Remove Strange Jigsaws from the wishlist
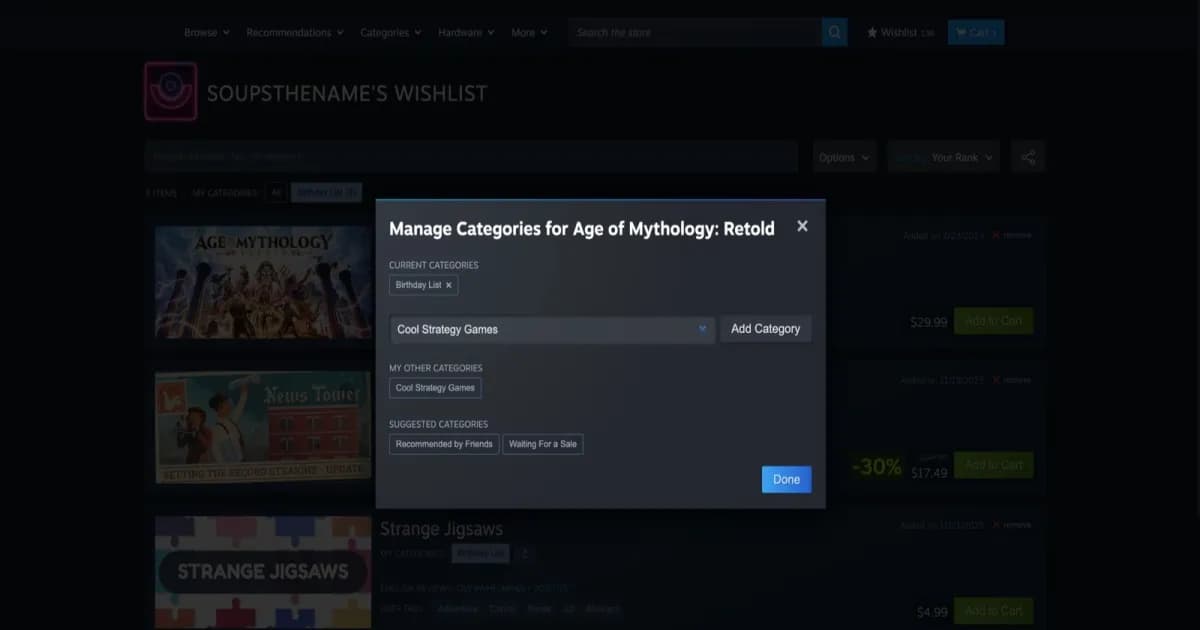The height and width of the screenshot is (630, 1200). [x=1012, y=525]
